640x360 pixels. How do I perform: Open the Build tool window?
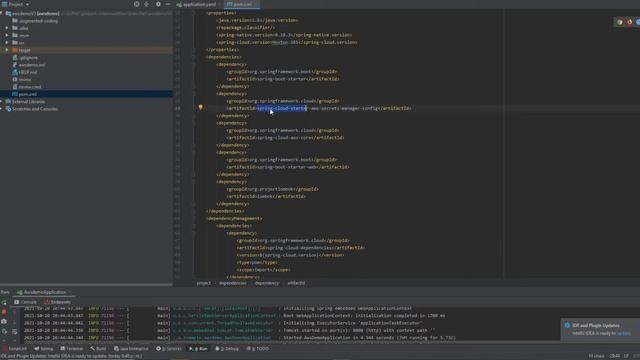point(98,349)
